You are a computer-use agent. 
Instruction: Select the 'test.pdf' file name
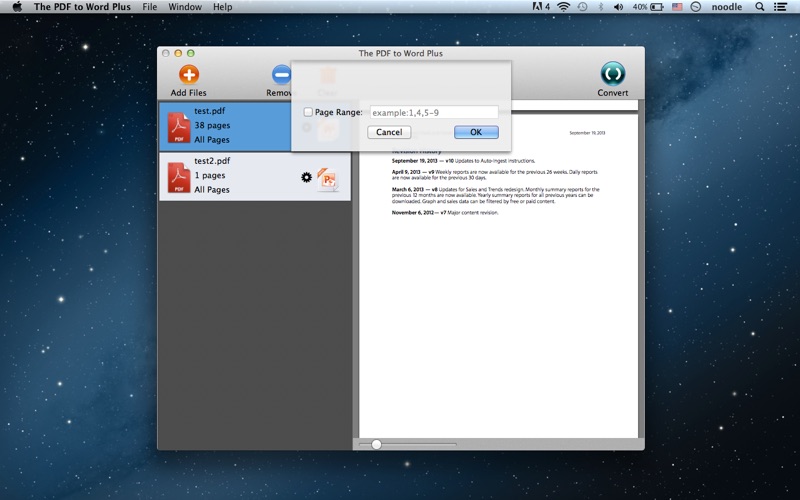tap(210, 111)
